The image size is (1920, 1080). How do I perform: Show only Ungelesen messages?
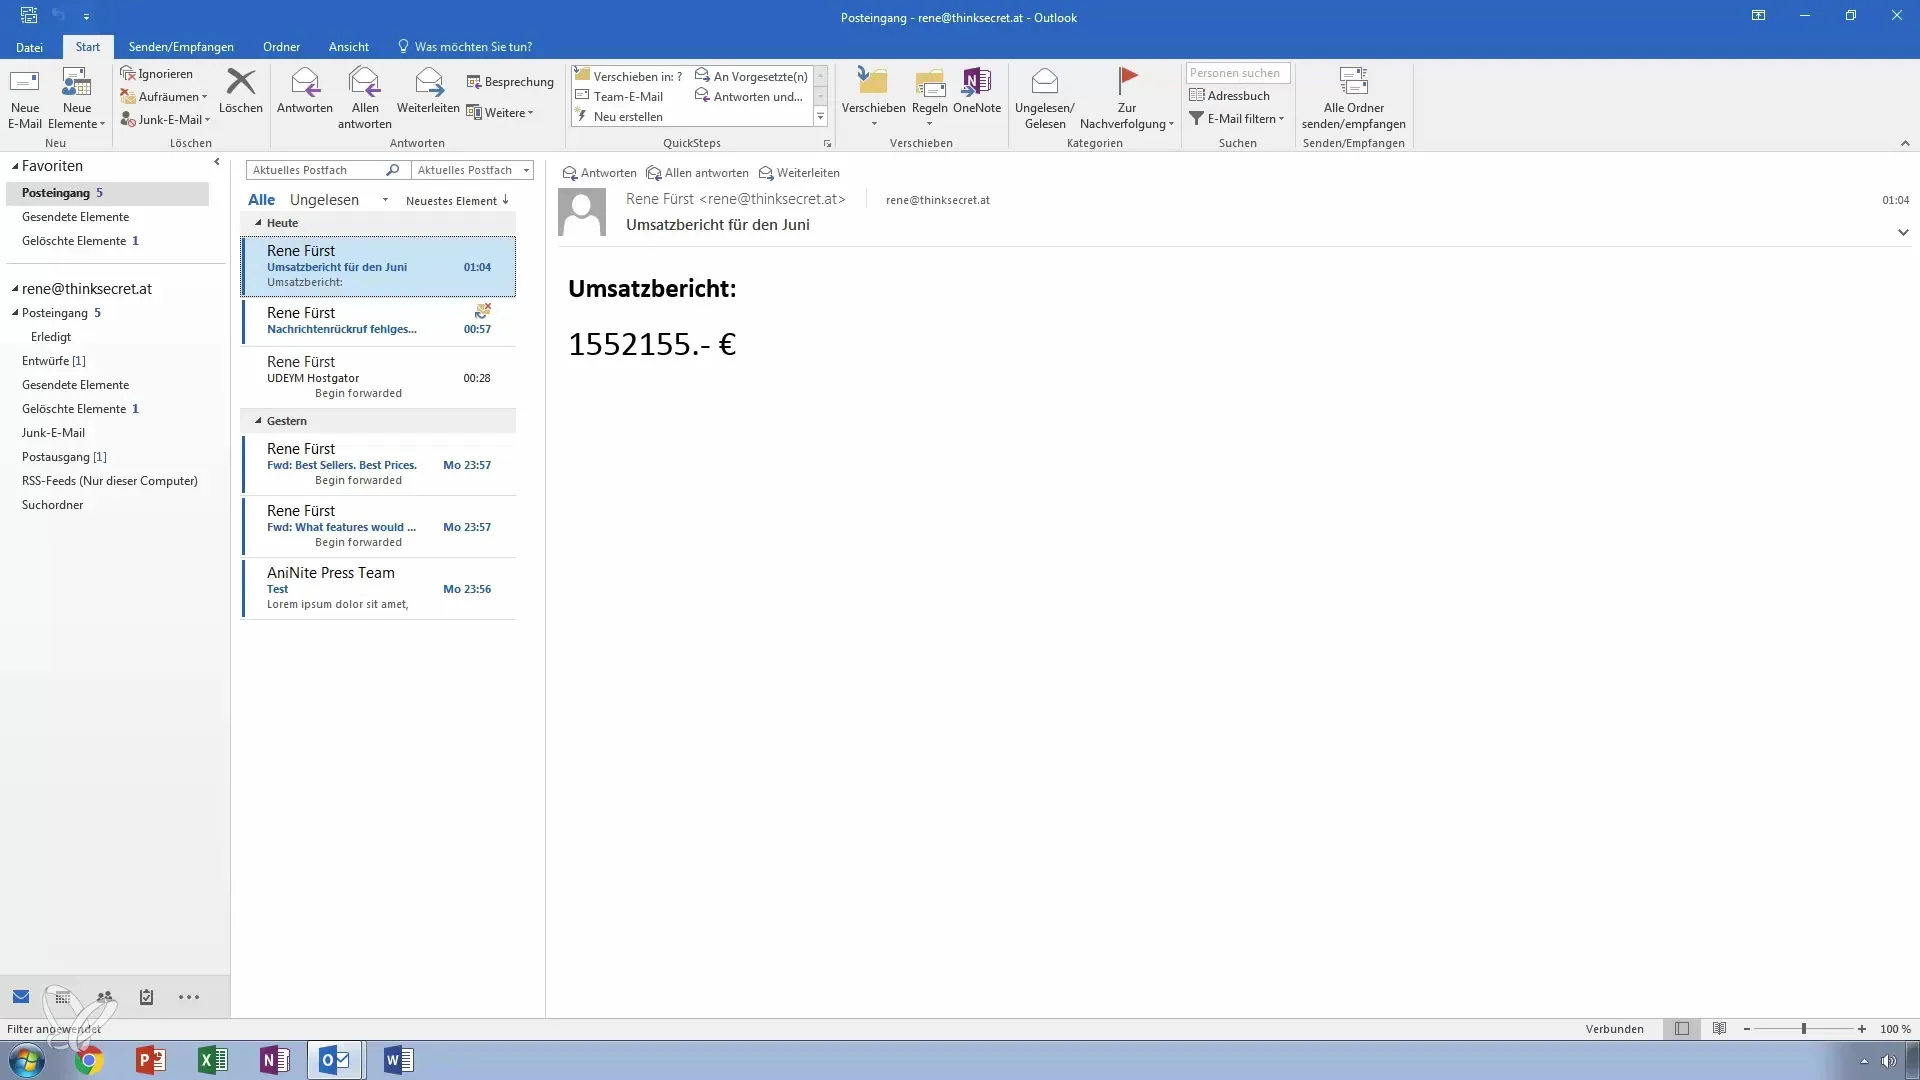[324, 200]
